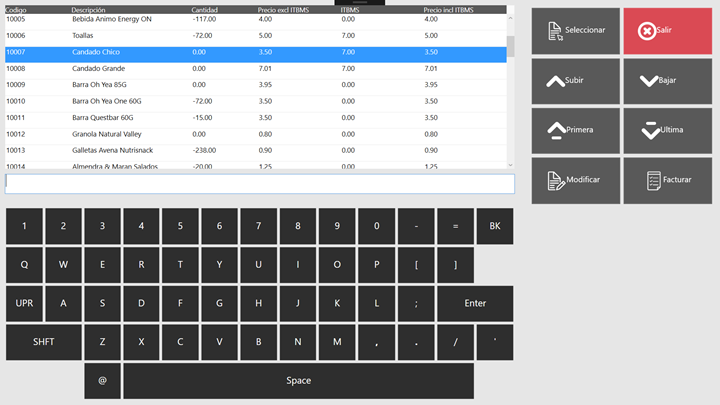Click the Seleccionar document icon
The width and height of the screenshot is (720, 405).
pos(555,31)
